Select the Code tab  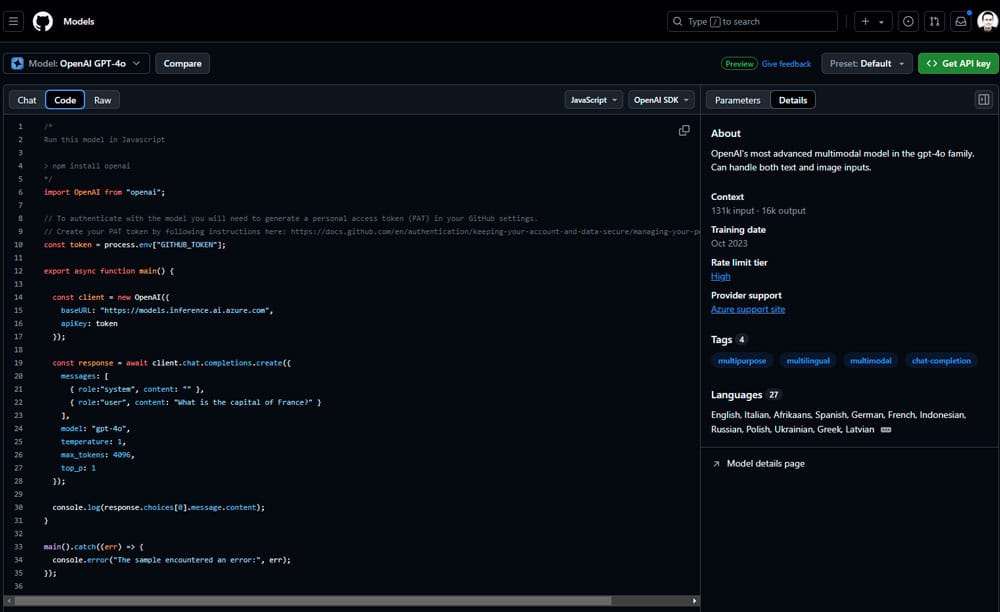click(65, 100)
